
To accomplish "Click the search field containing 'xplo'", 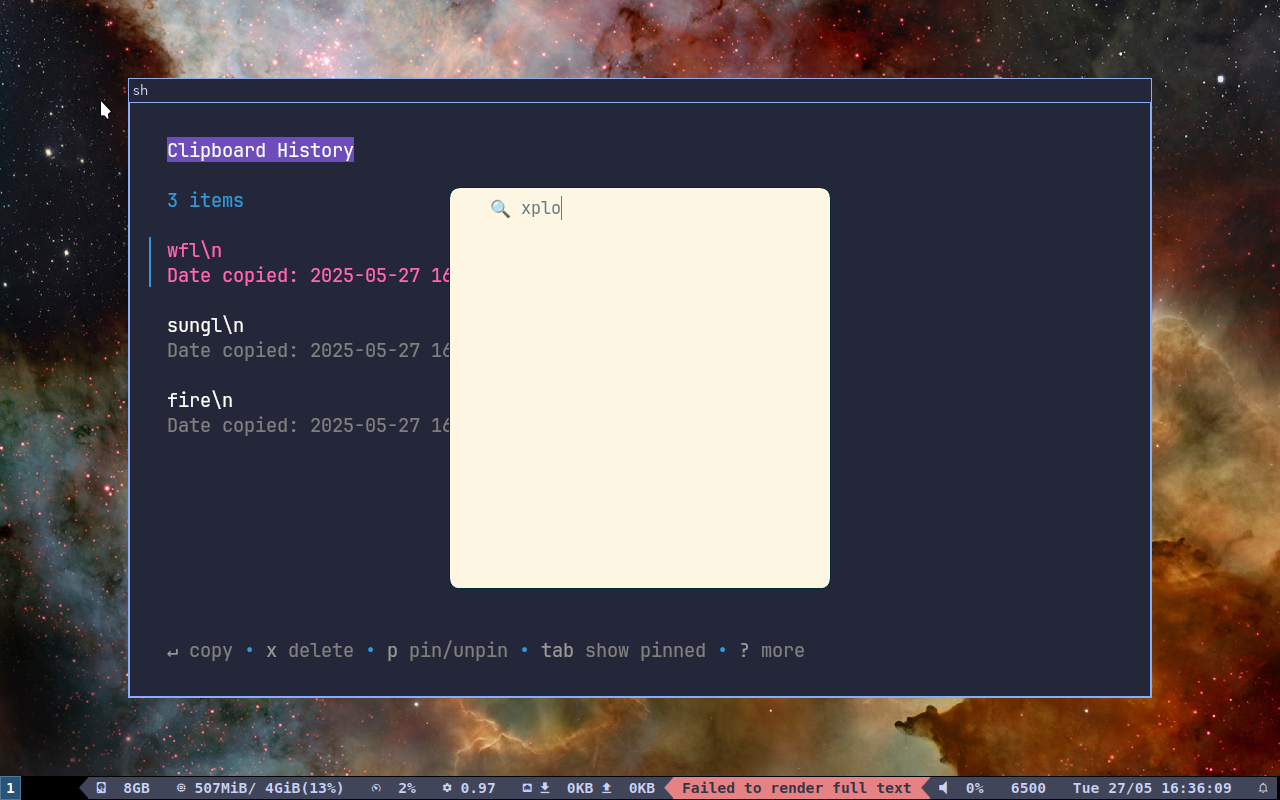I will [x=640, y=208].
